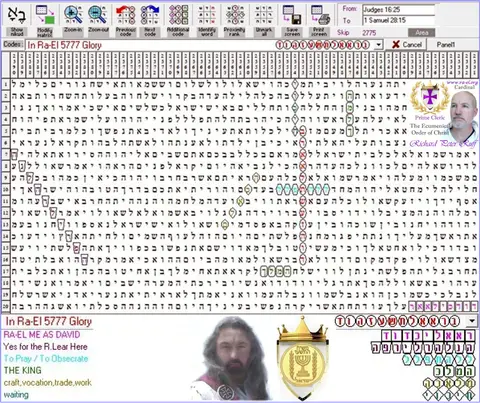This screenshot has height=403, width=480.
Task: Click the Unmark all icon
Action: coord(264,14)
